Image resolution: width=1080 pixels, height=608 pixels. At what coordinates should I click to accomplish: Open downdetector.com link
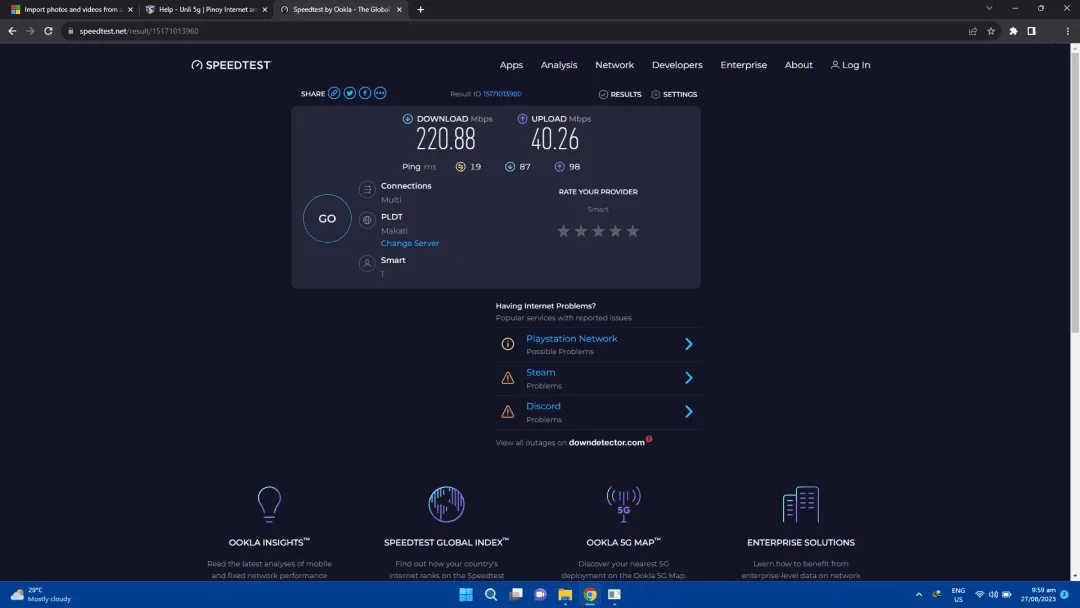(607, 443)
